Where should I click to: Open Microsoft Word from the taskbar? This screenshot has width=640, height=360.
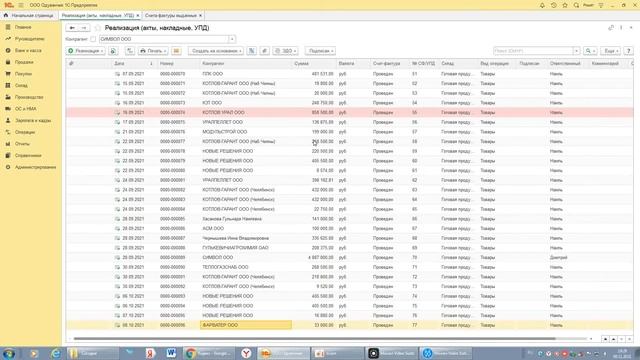click(x=171, y=353)
